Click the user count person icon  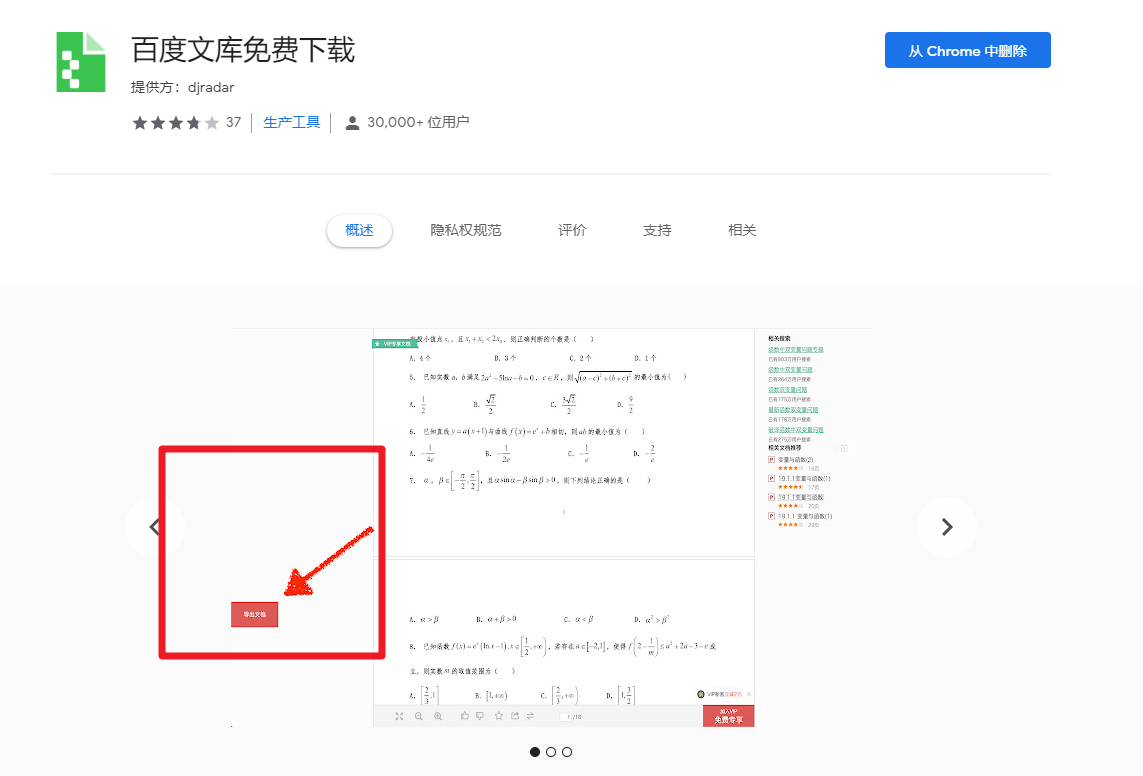[x=352, y=122]
